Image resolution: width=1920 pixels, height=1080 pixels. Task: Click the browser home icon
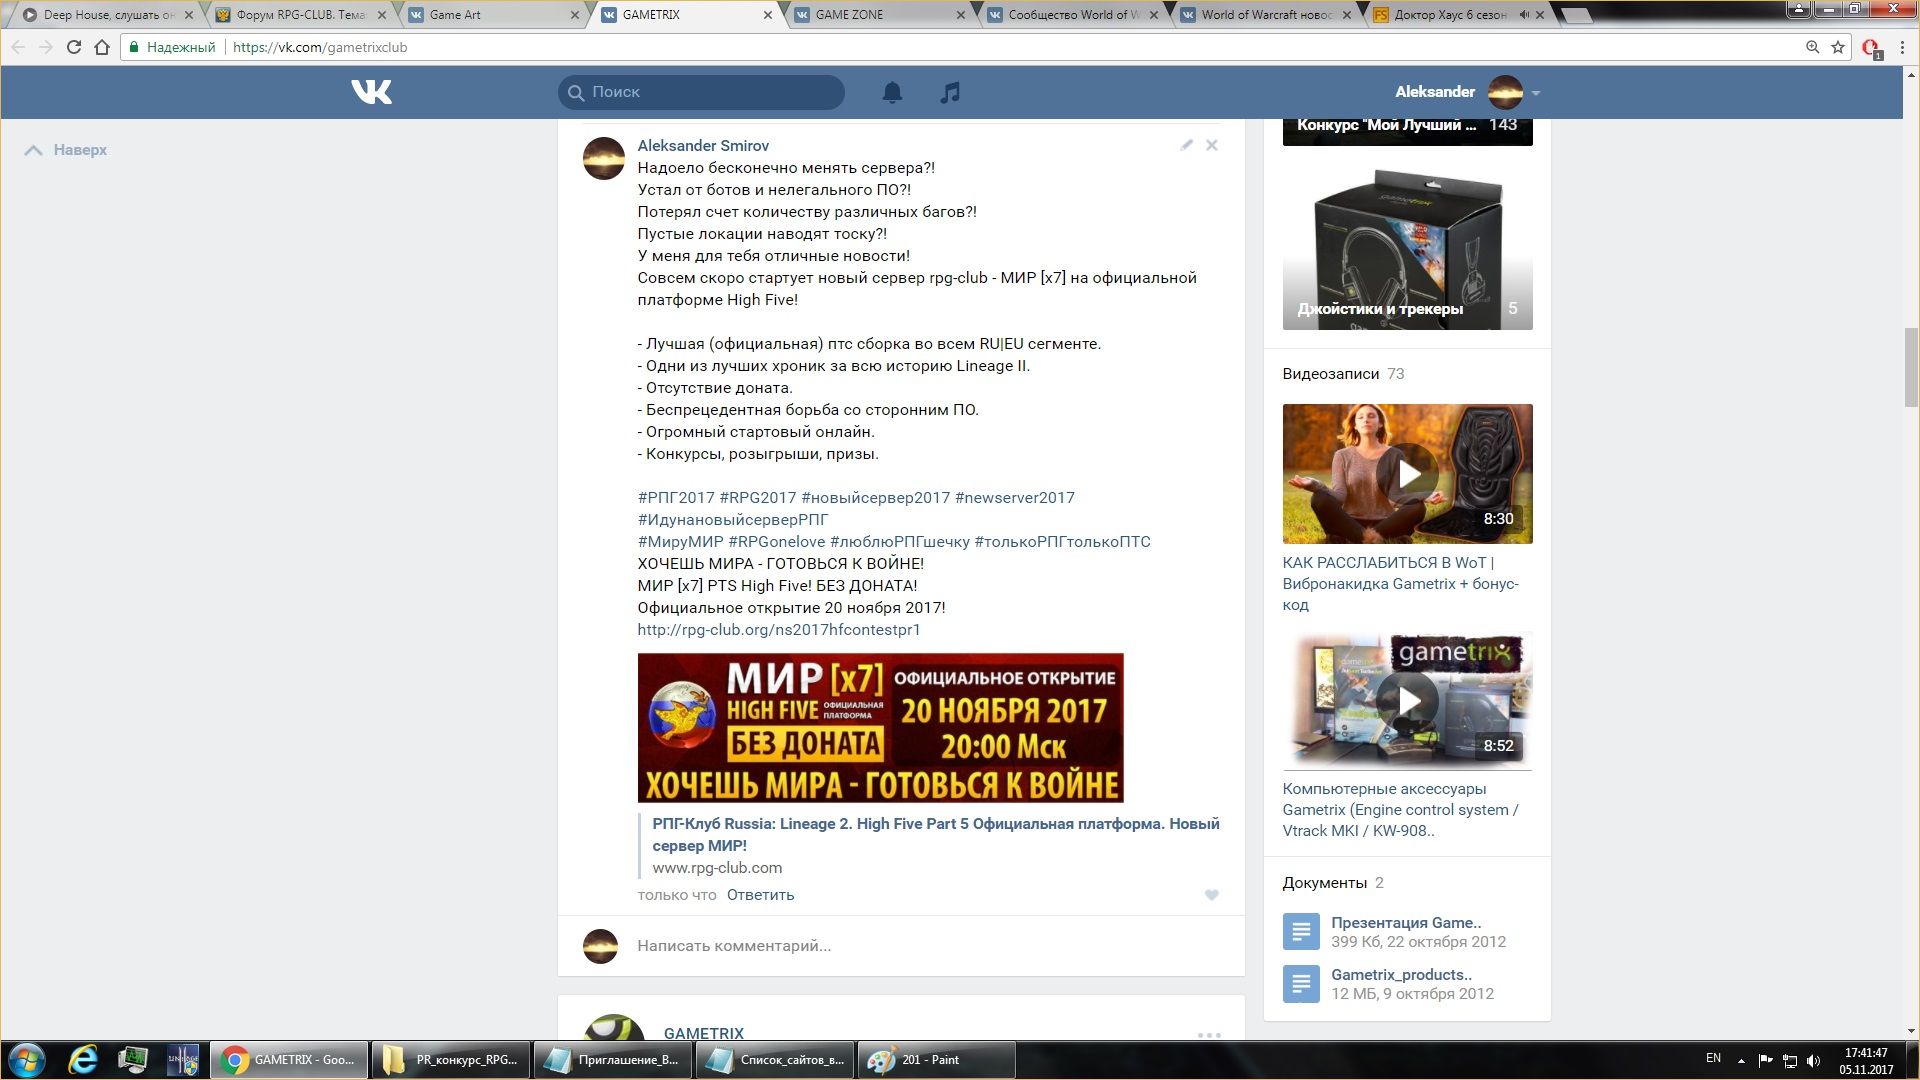point(102,47)
